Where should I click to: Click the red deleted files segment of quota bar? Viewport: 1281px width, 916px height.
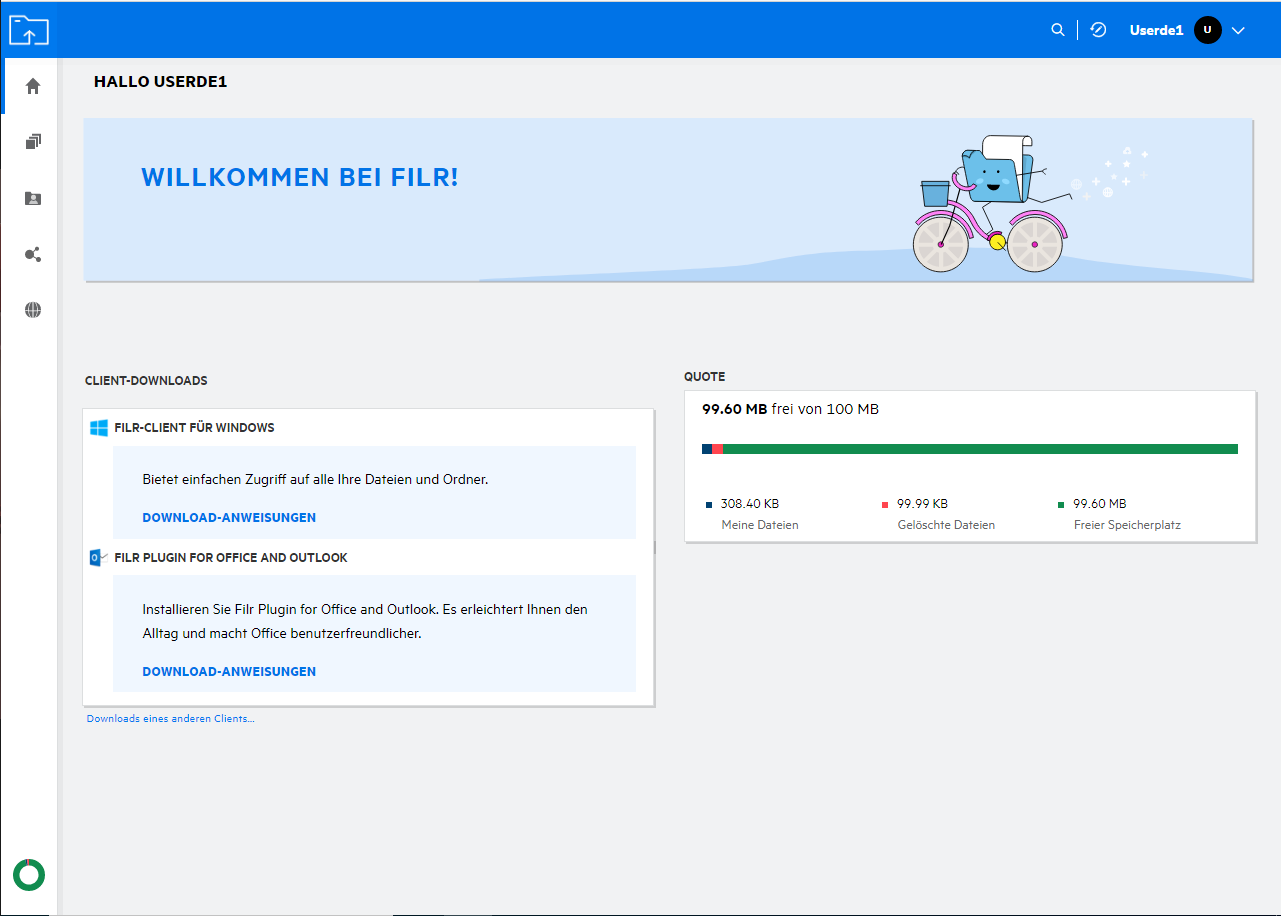(717, 449)
